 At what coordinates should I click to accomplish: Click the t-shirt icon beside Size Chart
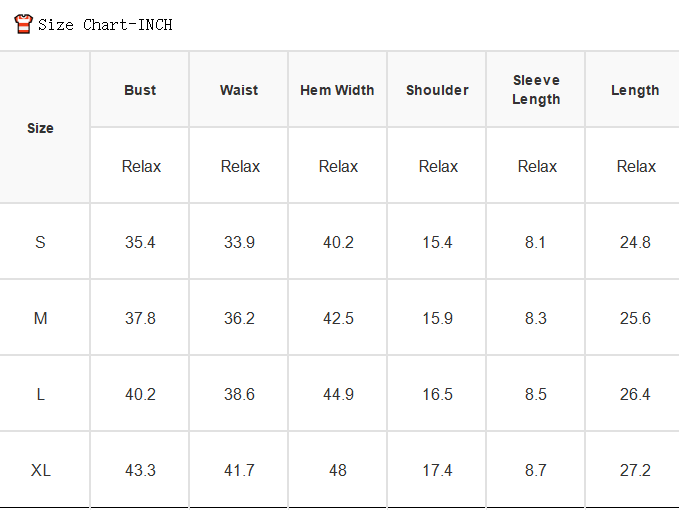pos(23,24)
